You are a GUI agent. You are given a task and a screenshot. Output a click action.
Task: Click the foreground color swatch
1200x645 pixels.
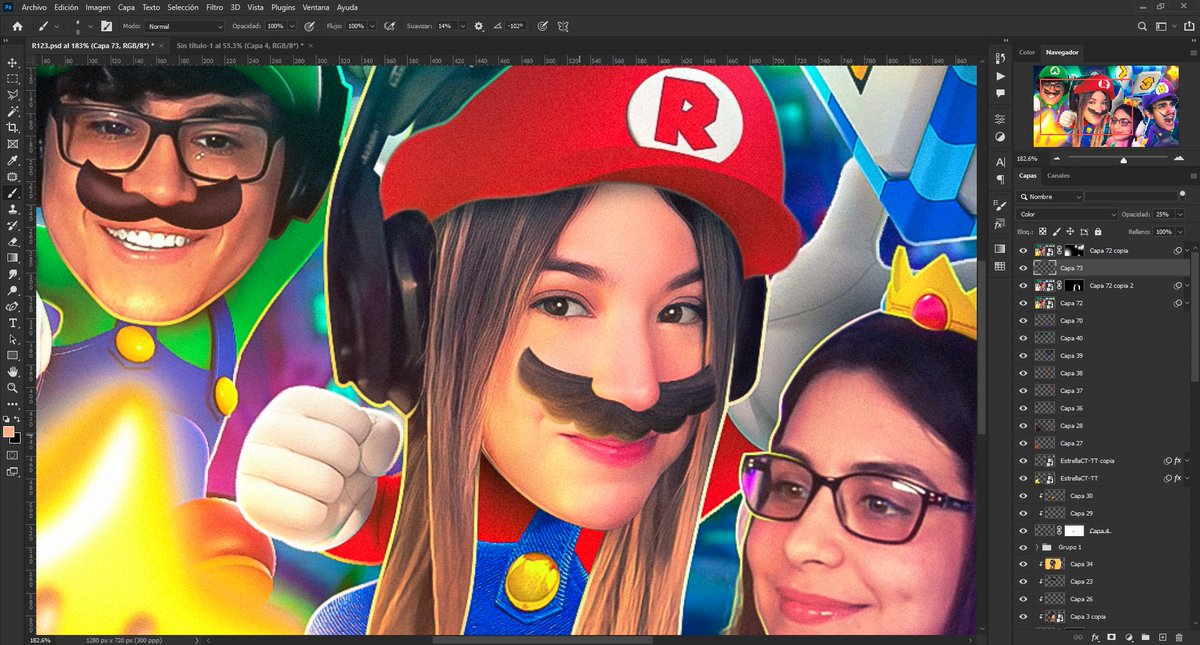tap(9, 432)
